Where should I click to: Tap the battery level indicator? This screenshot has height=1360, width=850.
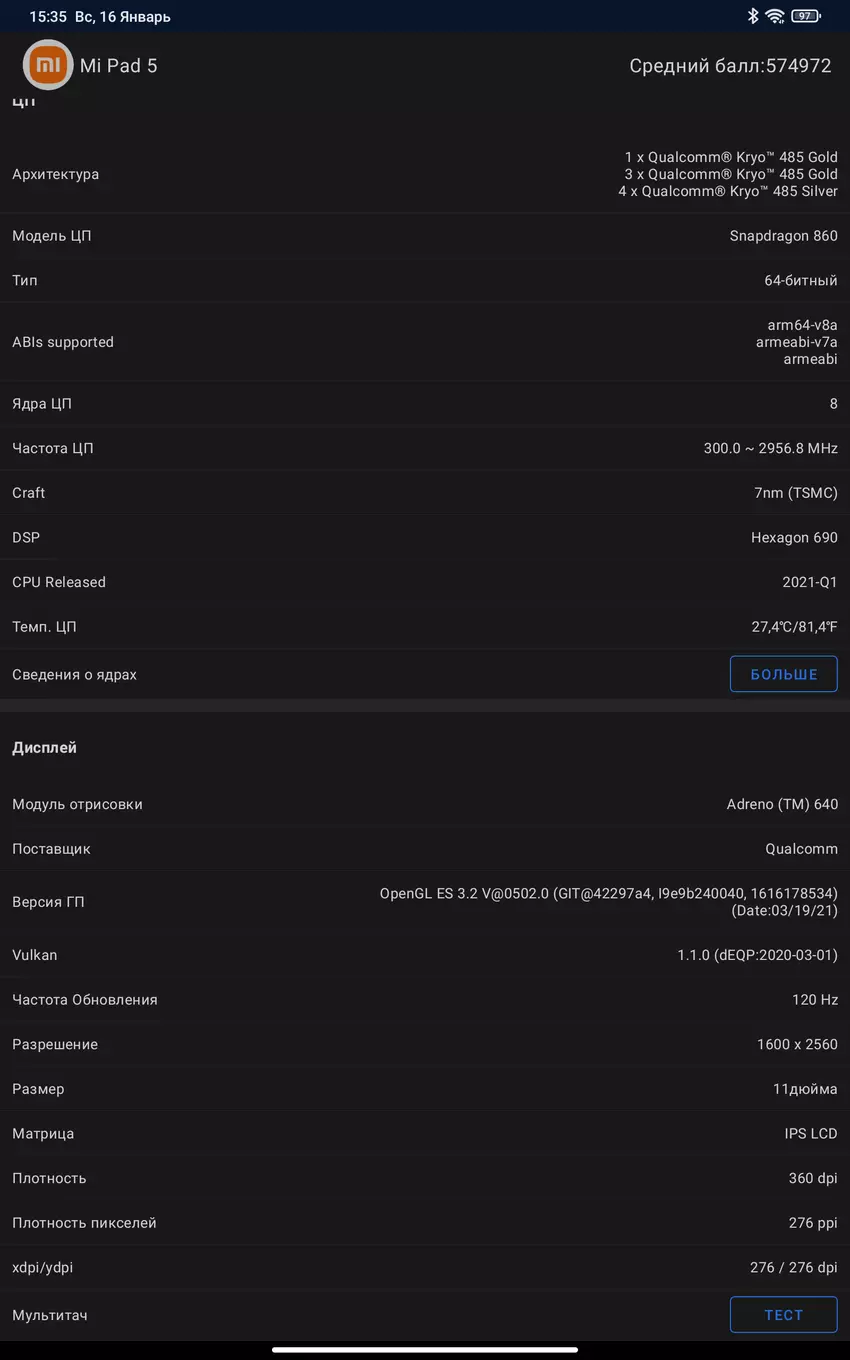click(805, 16)
